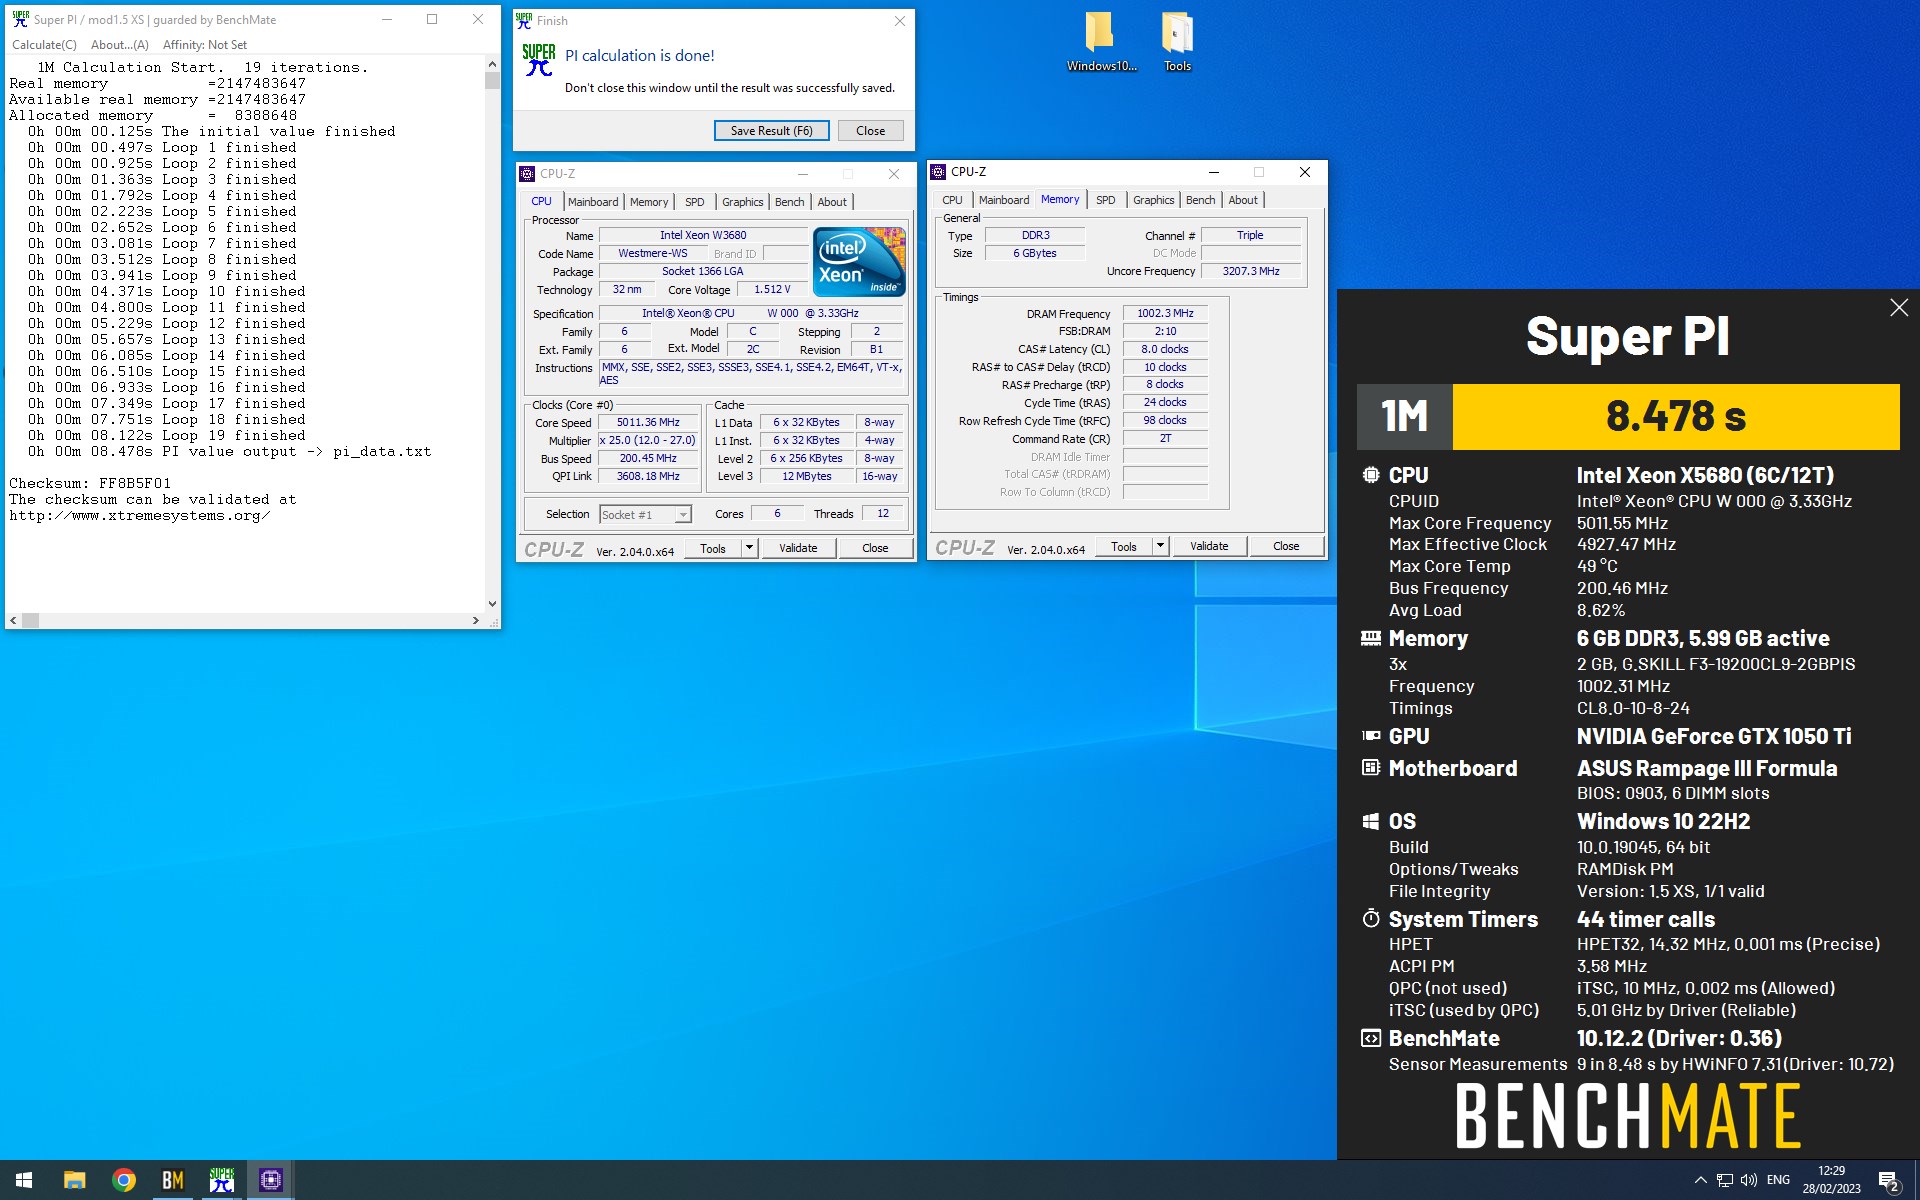Save the PI result with F6 button
The width and height of the screenshot is (1920, 1200).
(x=771, y=131)
